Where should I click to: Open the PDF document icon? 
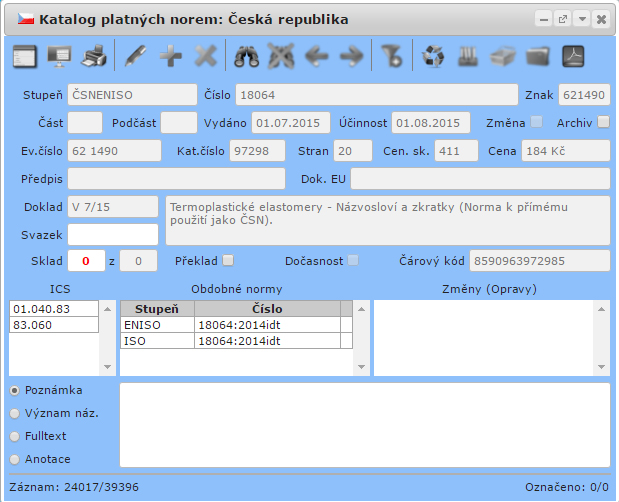click(573, 56)
